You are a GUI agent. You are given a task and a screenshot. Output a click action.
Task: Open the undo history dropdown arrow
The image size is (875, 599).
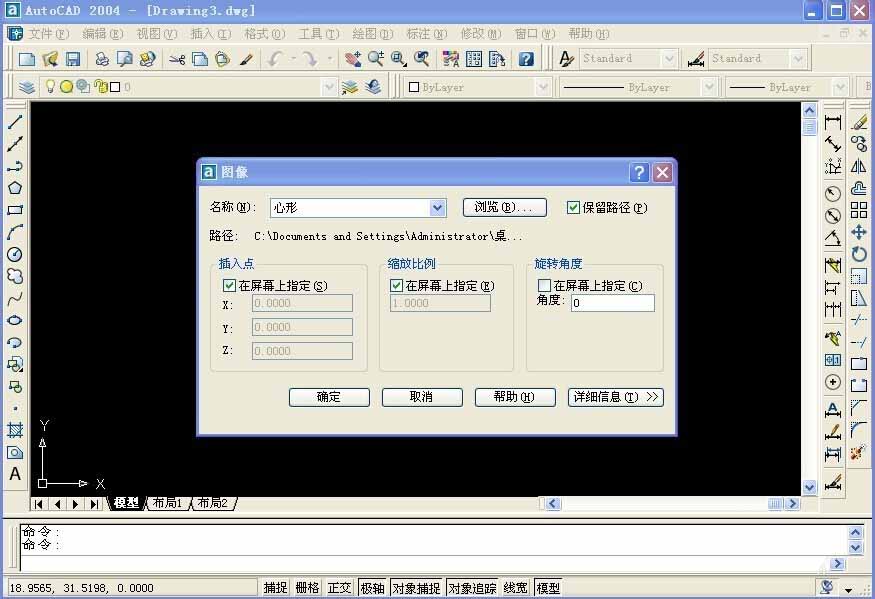click(x=292, y=59)
